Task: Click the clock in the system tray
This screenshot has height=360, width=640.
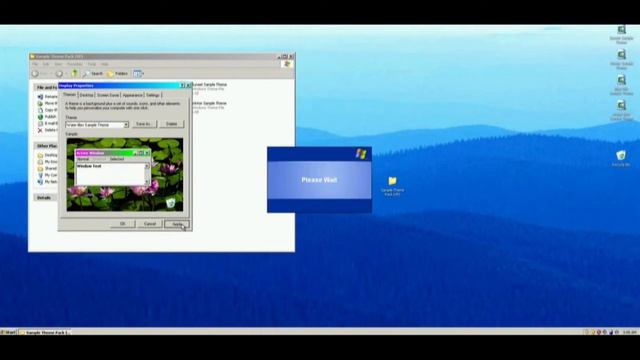Action: point(630,332)
